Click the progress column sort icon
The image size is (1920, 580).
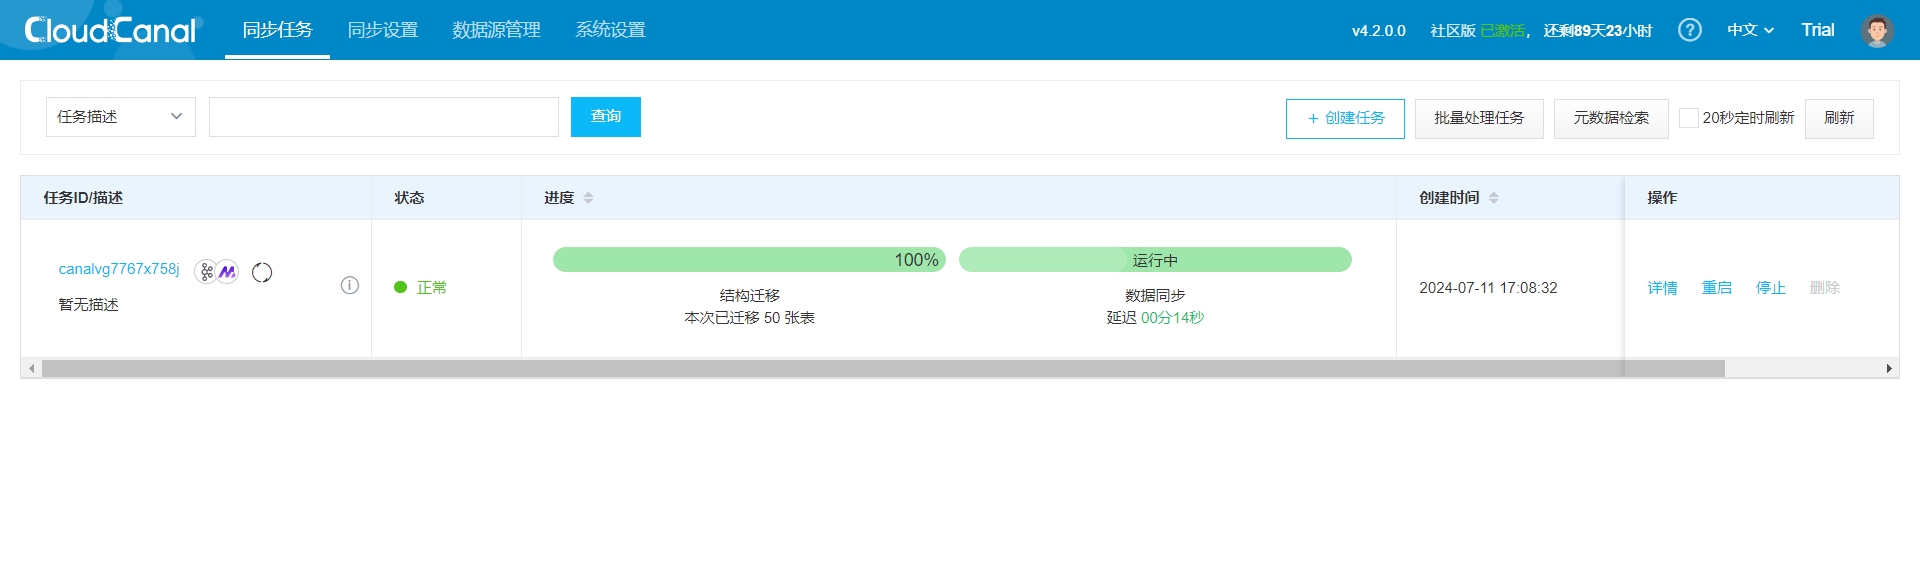(588, 198)
